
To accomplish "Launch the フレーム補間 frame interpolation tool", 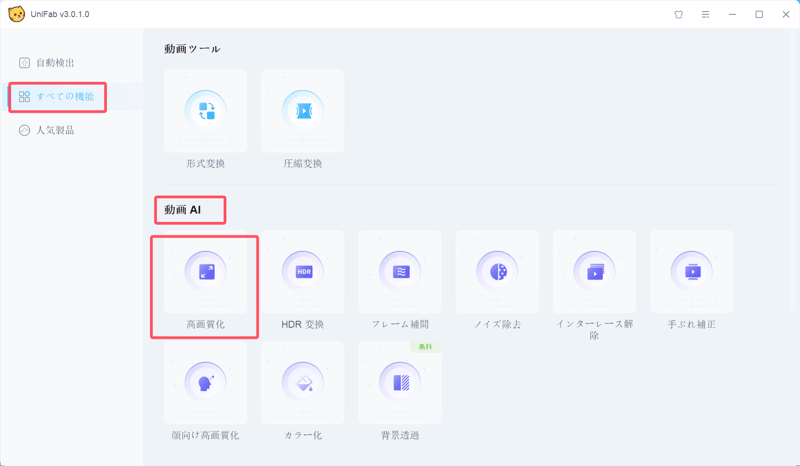I will click(400, 272).
